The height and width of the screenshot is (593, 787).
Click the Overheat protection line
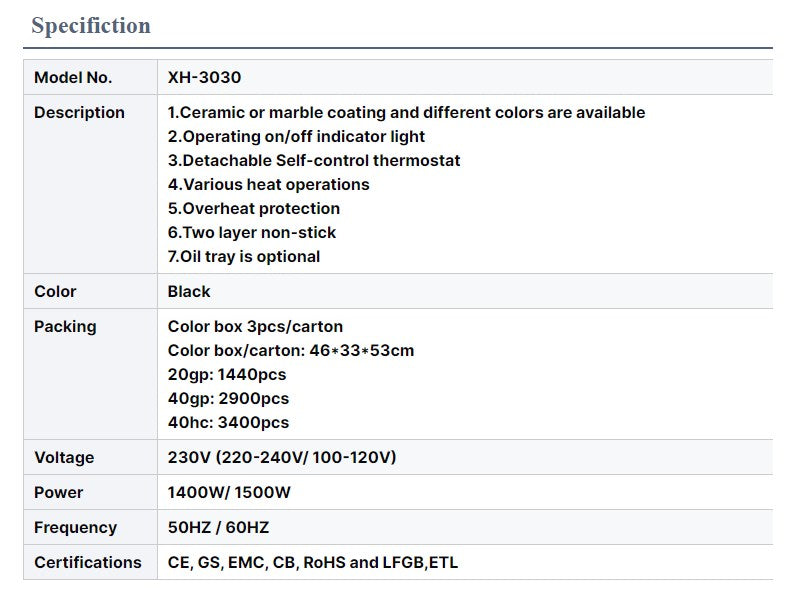(x=253, y=209)
